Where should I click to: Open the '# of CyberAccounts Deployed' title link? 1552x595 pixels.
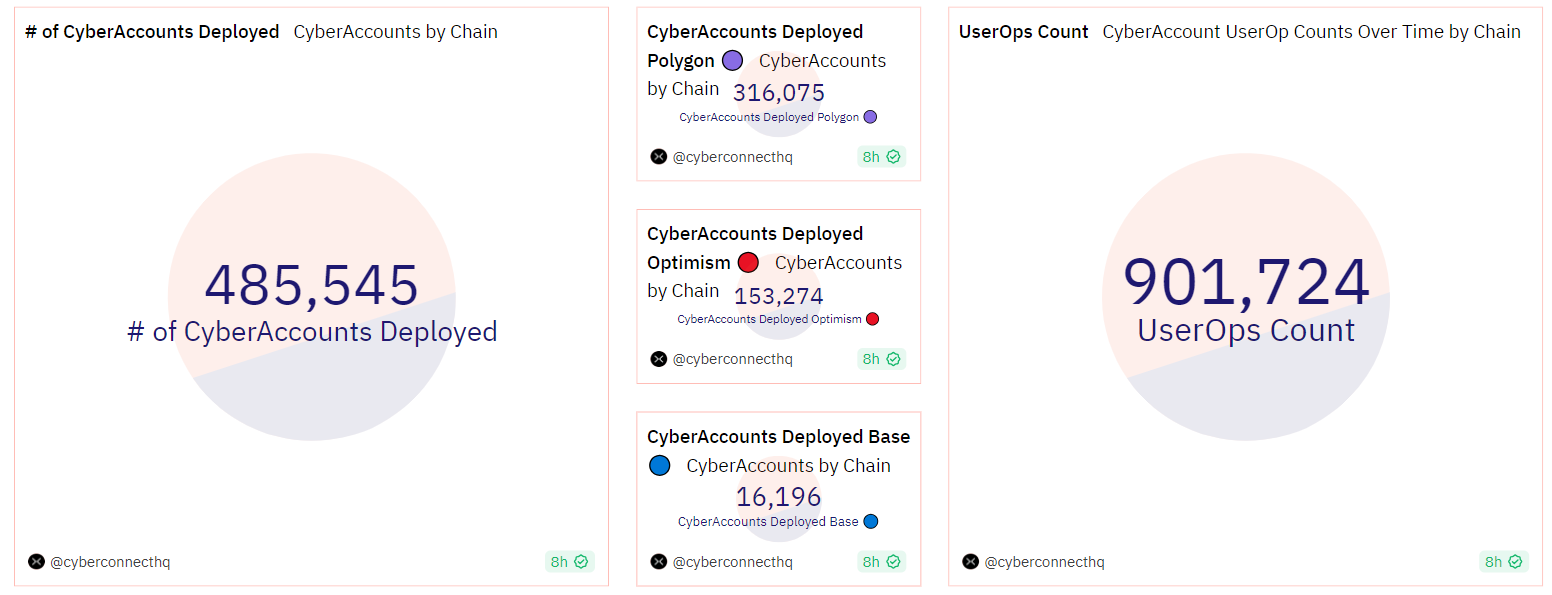(152, 32)
